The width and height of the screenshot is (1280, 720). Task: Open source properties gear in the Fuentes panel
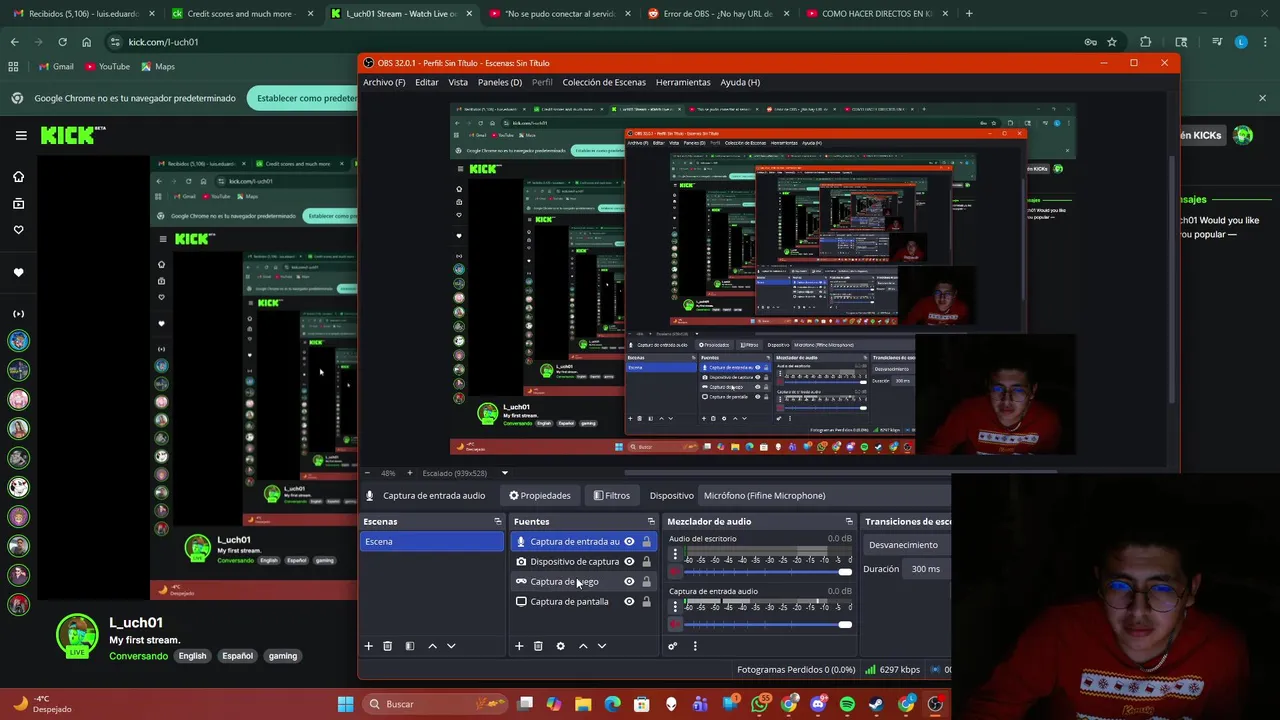pos(560,646)
